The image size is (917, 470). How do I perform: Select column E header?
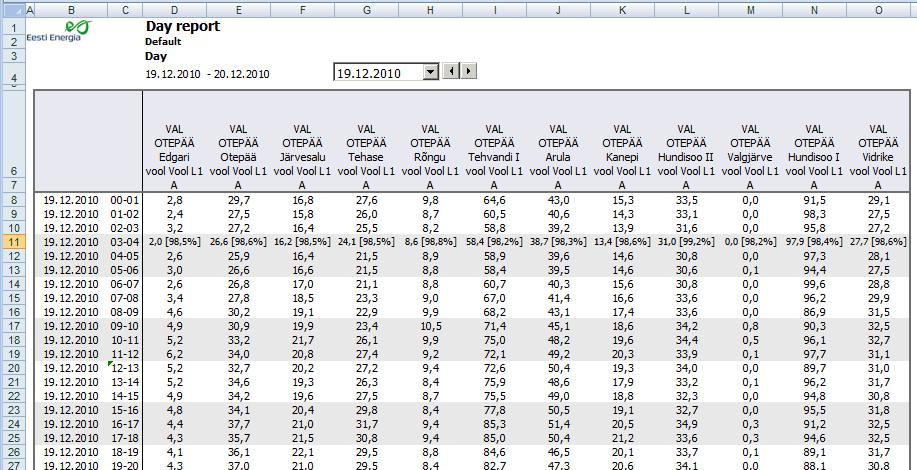click(239, 11)
